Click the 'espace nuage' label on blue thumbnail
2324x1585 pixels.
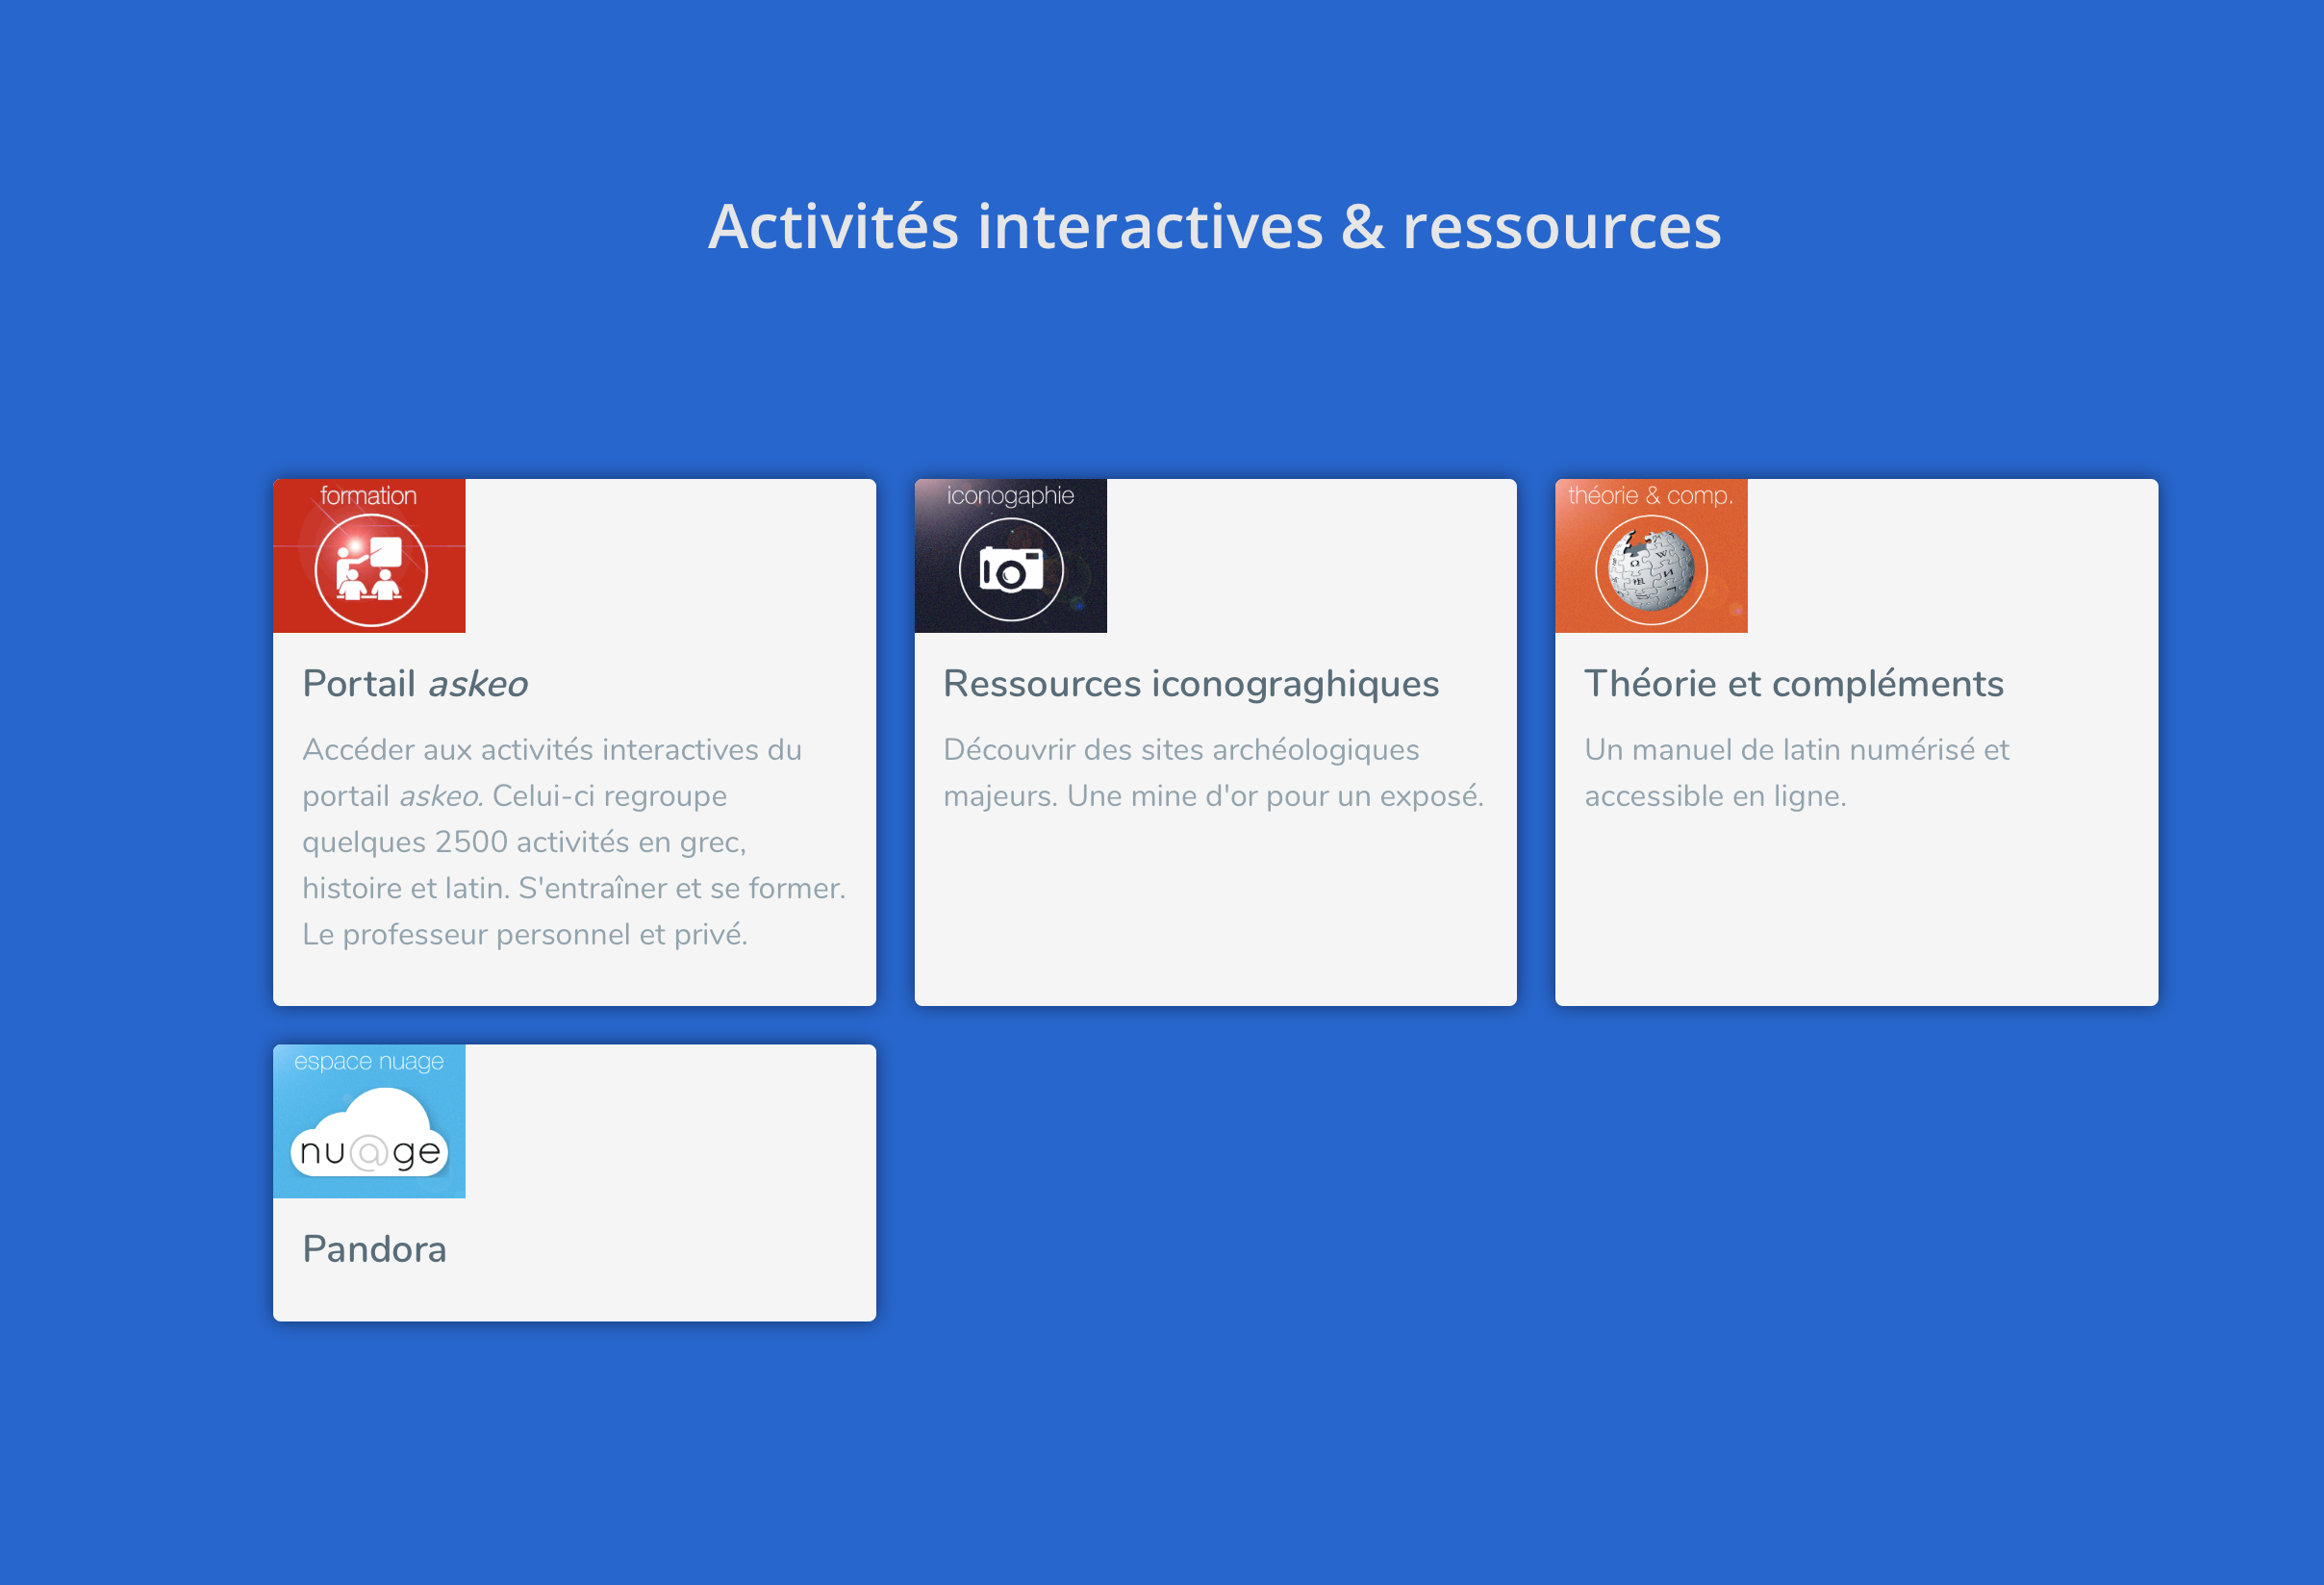pos(368,1061)
